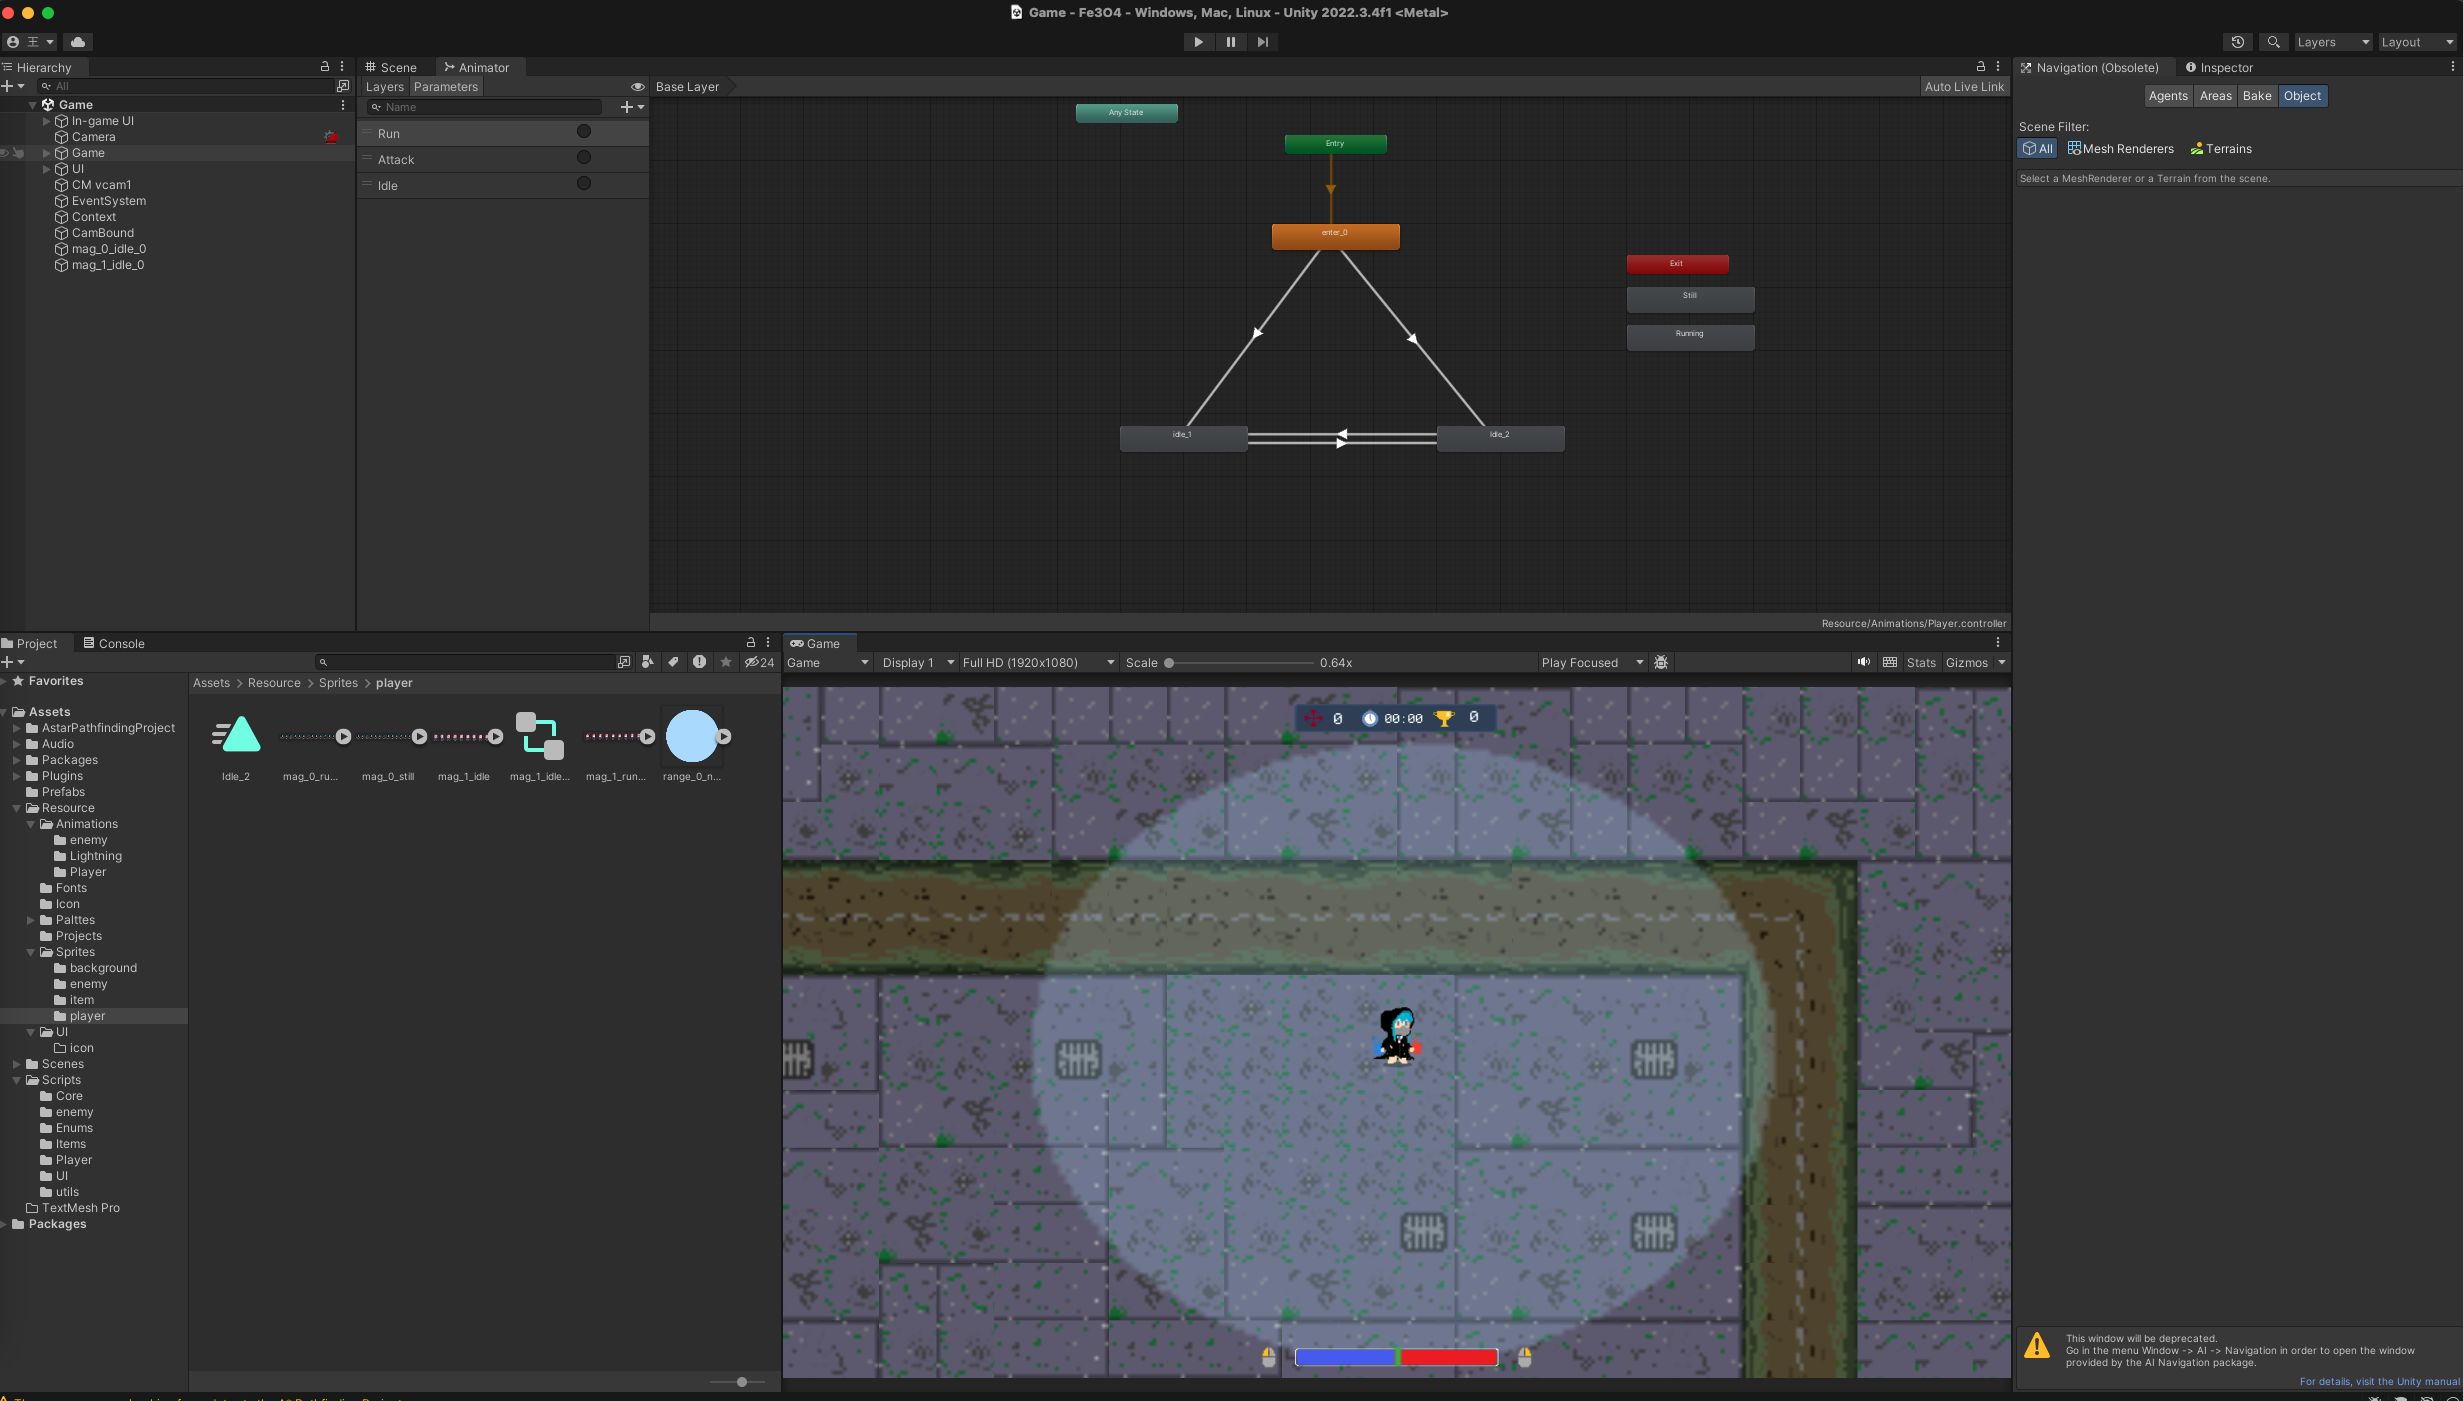Add a new Animator parameter
Screen dimensions: 2463x1401
tap(632, 107)
